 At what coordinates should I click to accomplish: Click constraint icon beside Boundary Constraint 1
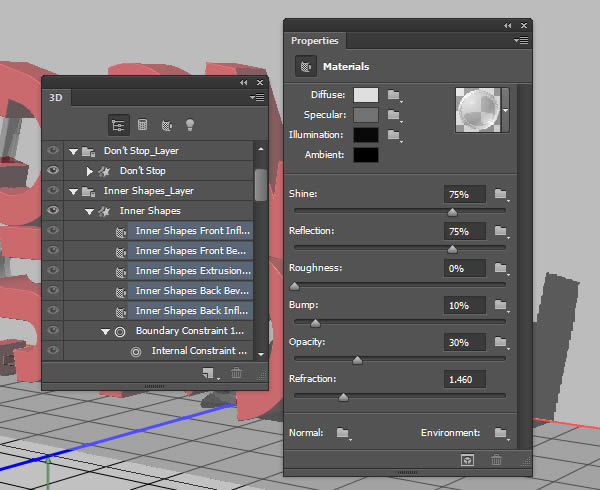[x=120, y=332]
